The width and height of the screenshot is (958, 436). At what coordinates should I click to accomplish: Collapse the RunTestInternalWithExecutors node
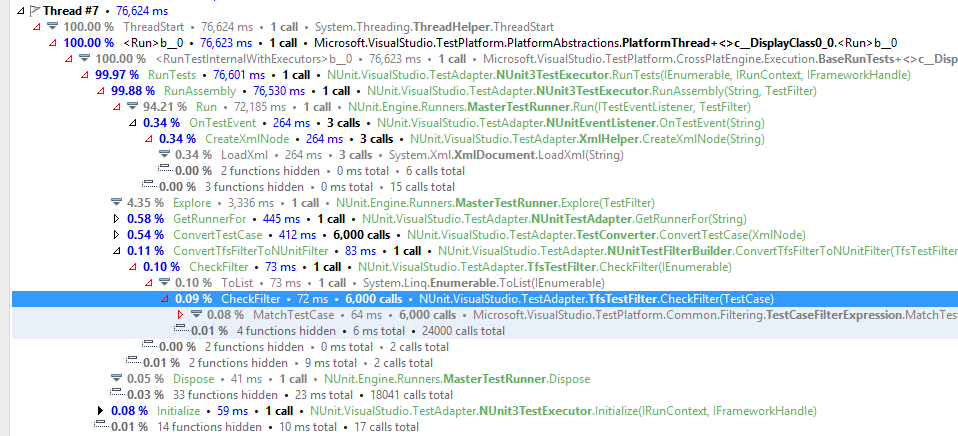pos(68,59)
